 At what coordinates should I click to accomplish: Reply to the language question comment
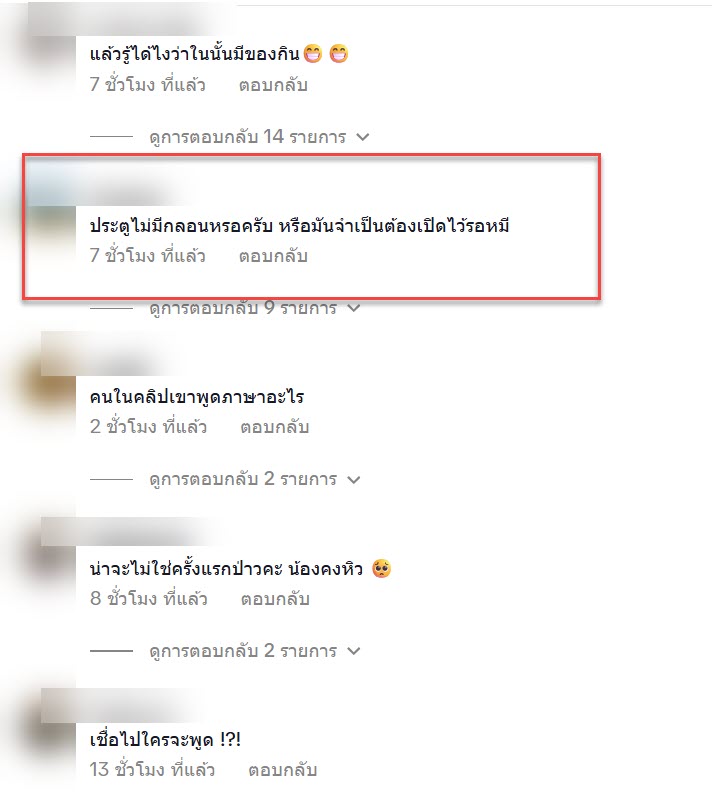tap(275, 427)
